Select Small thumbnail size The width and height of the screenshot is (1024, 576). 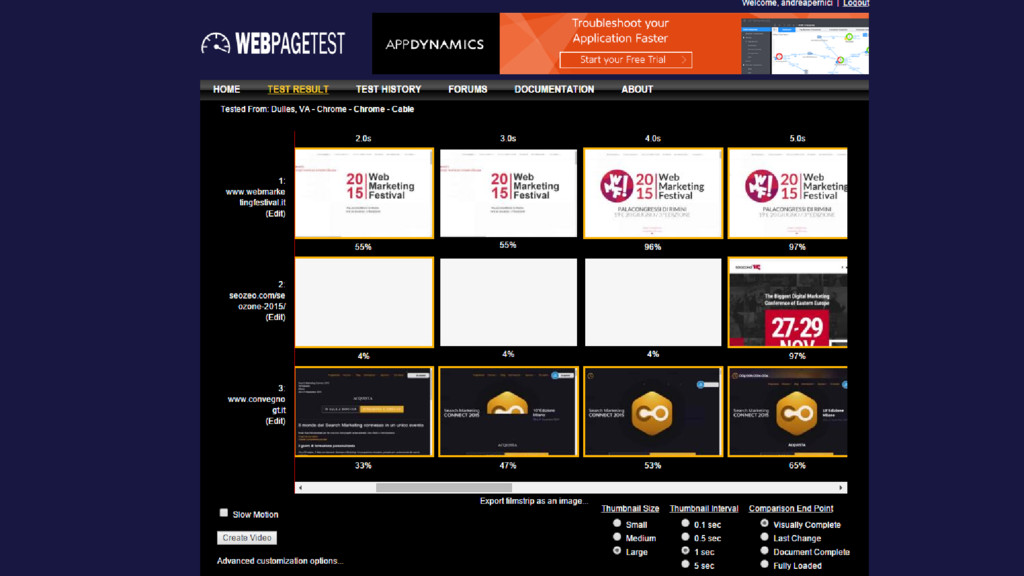coord(617,524)
